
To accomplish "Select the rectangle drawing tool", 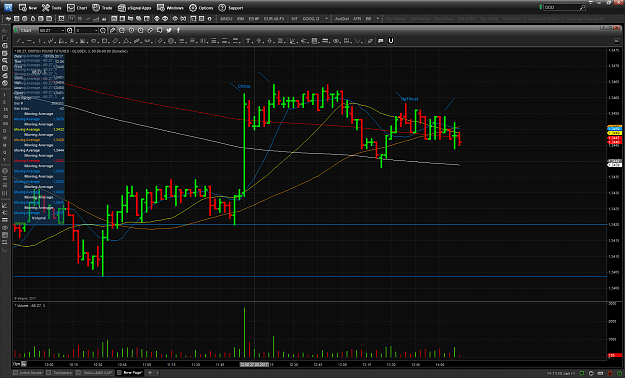I will 104,41.
